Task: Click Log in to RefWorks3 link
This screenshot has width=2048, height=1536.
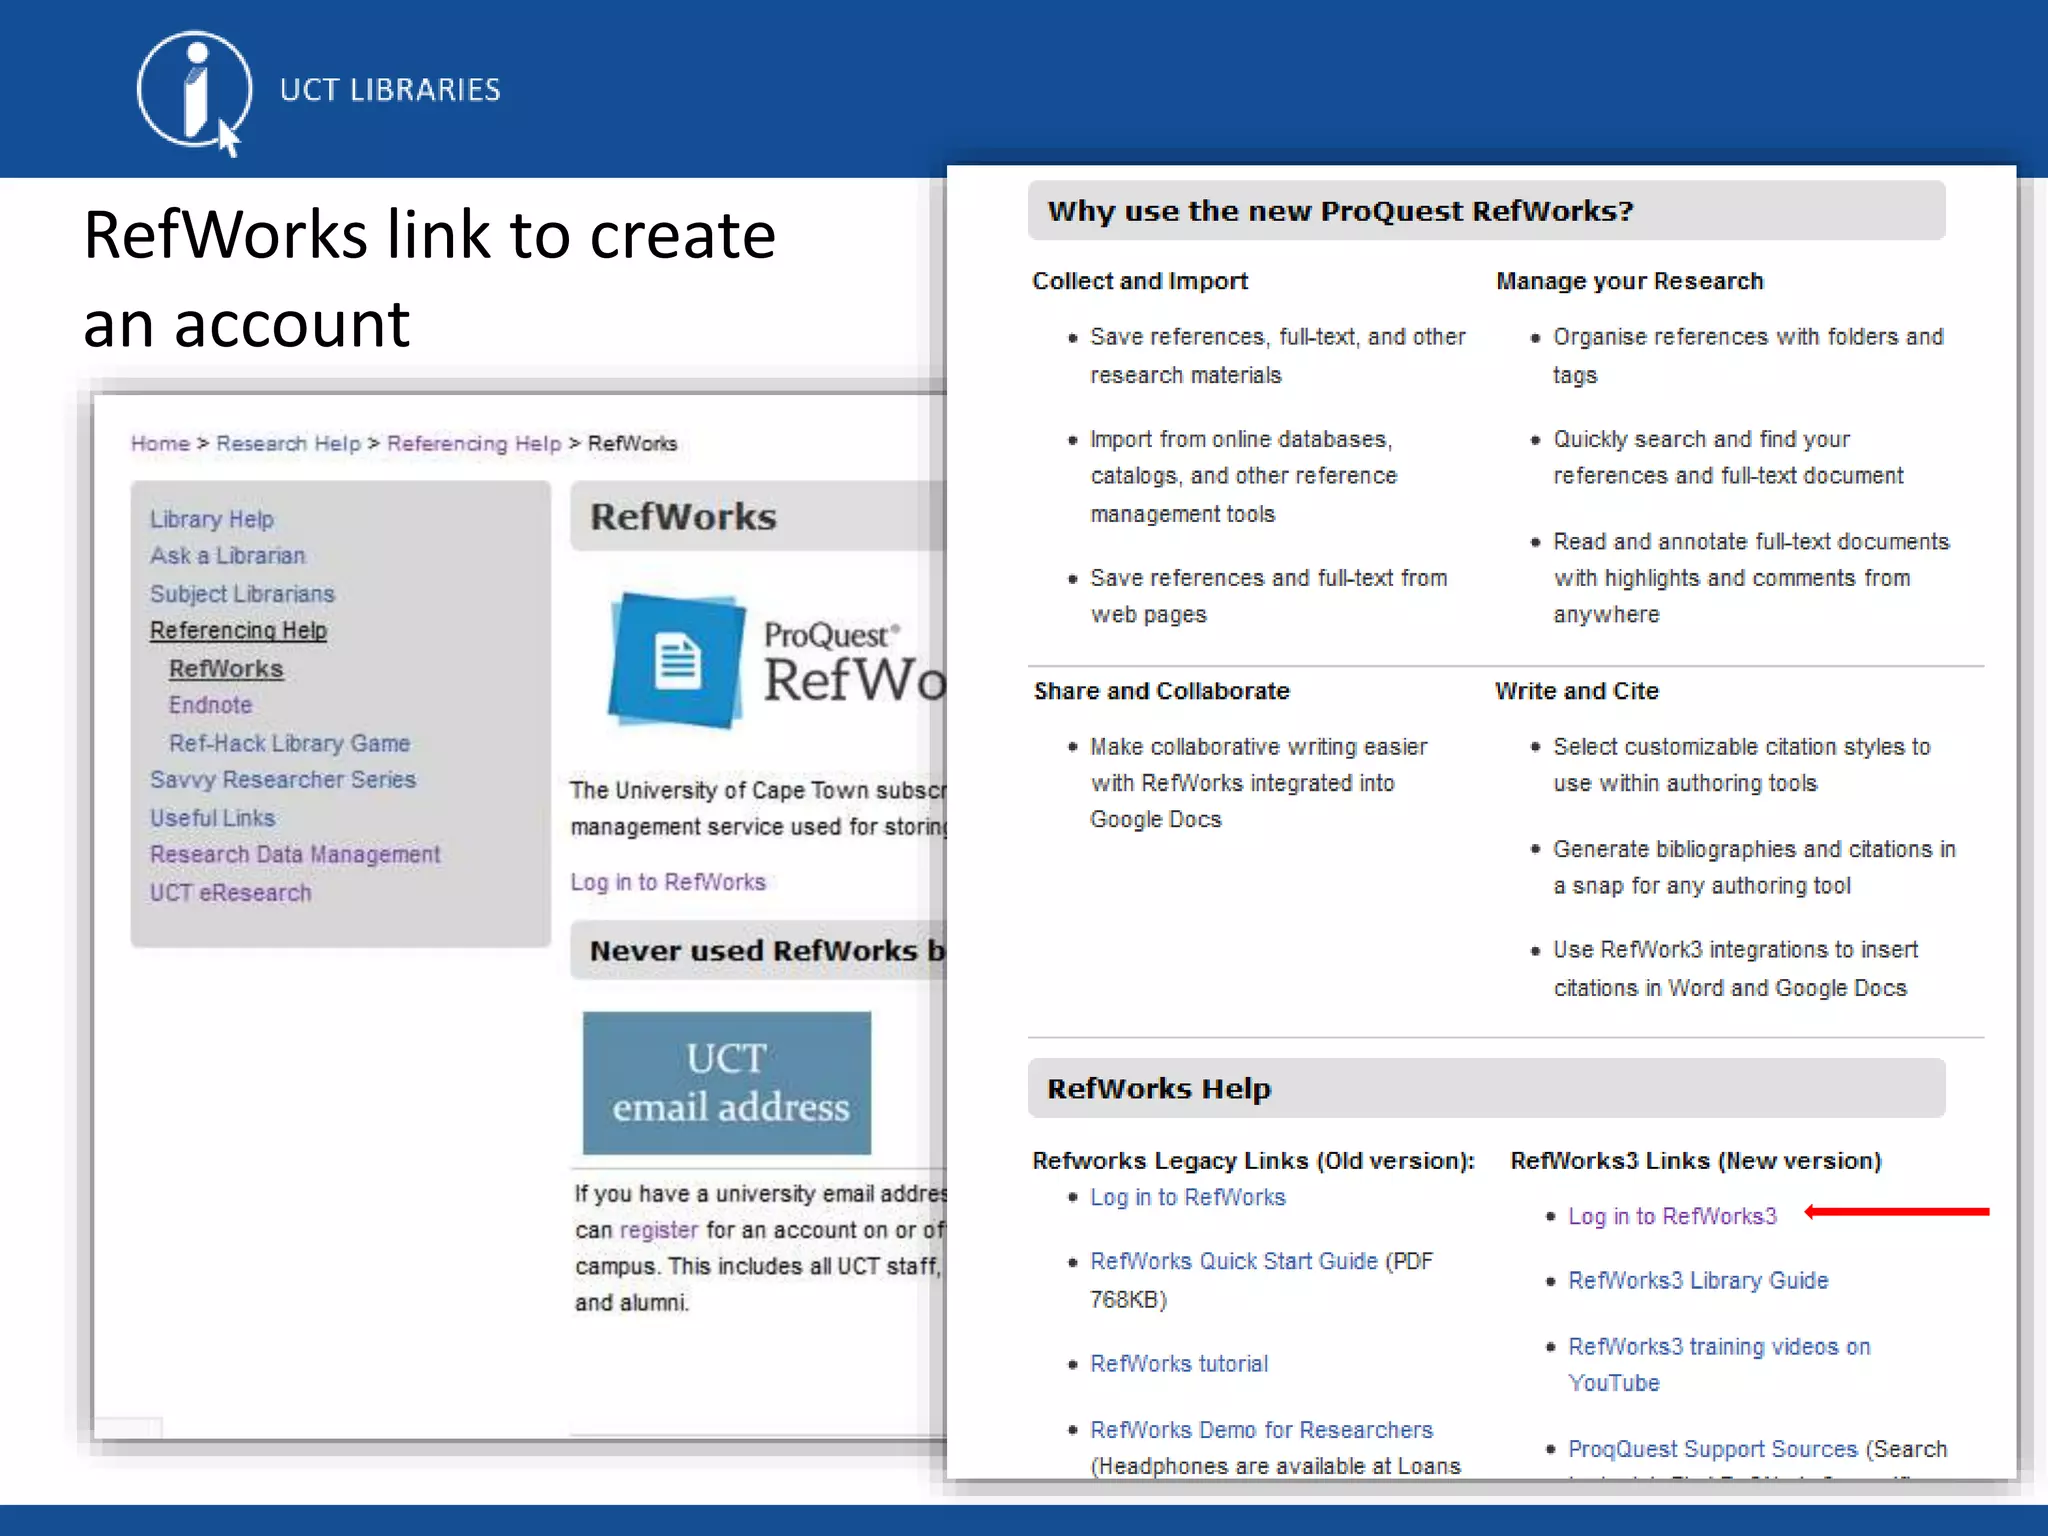Action: 1672,1216
